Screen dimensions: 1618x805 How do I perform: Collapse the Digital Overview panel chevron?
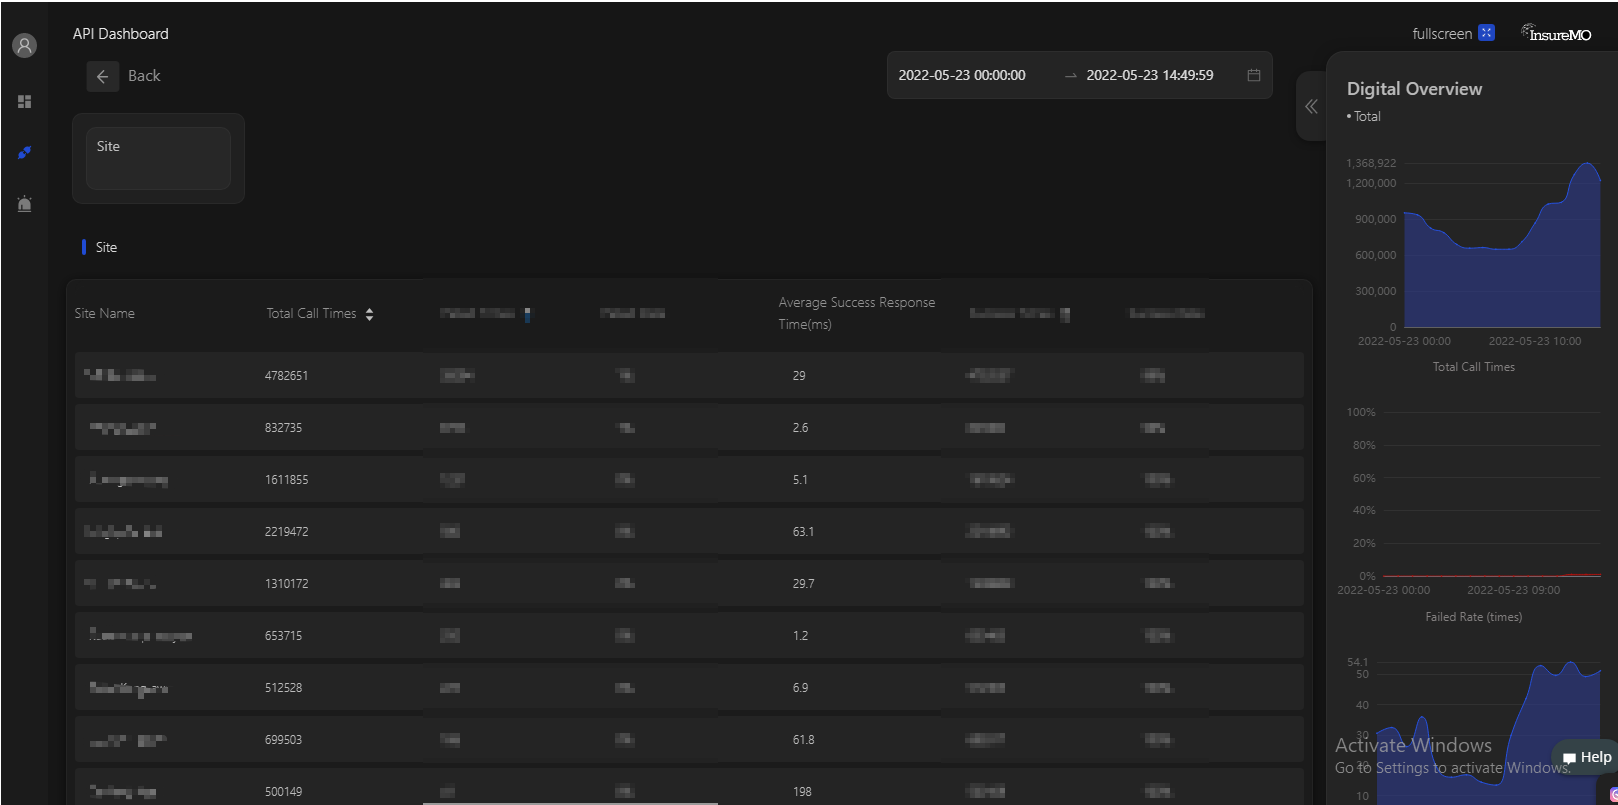[1311, 107]
